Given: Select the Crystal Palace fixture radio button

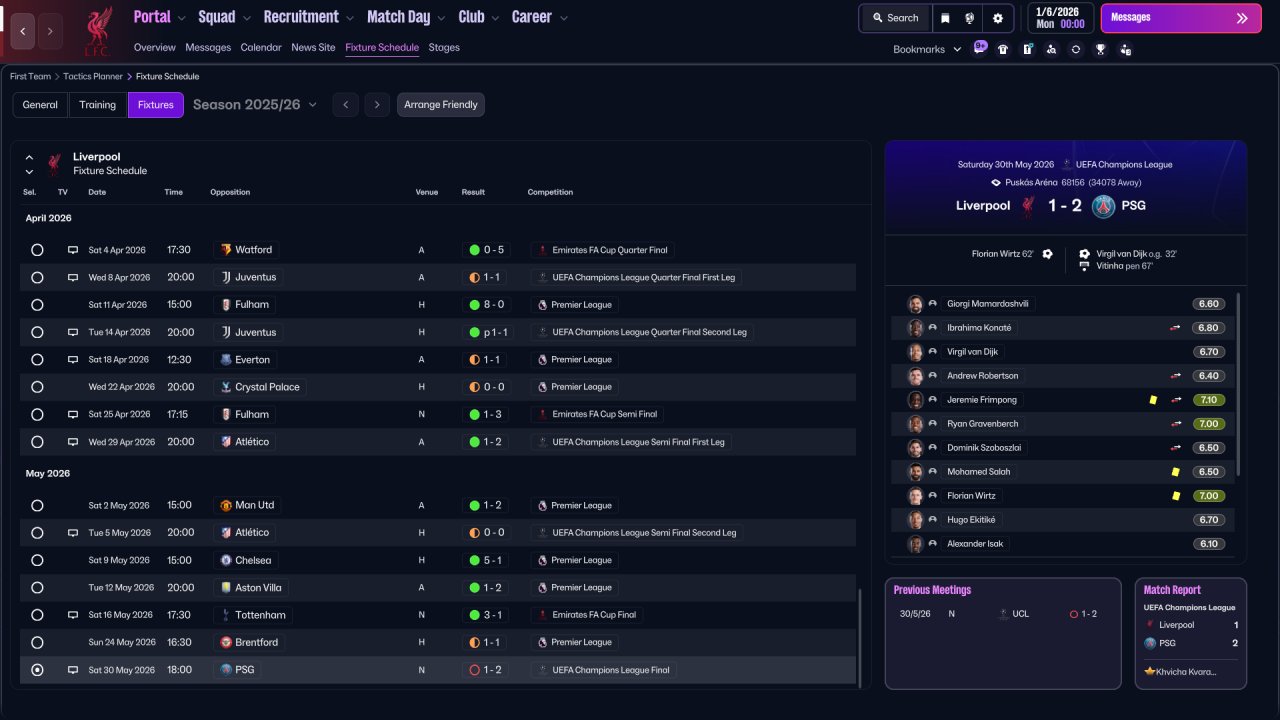Looking at the screenshot, I should pyautogui.click(x=37, y=387).
